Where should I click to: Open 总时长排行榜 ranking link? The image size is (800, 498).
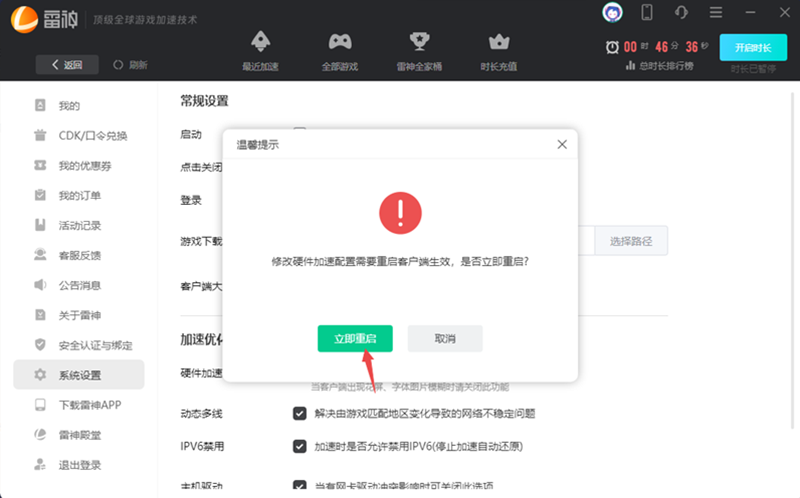(660, 66)
